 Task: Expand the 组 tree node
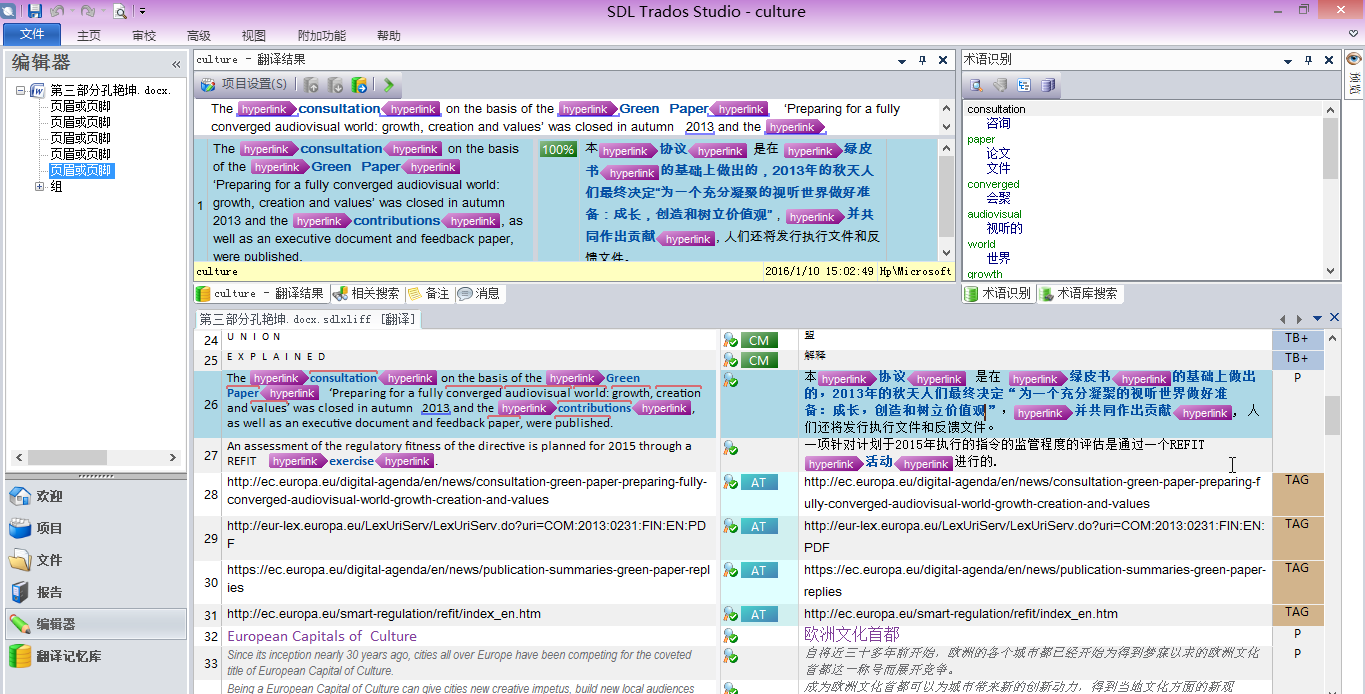[40, 186]
